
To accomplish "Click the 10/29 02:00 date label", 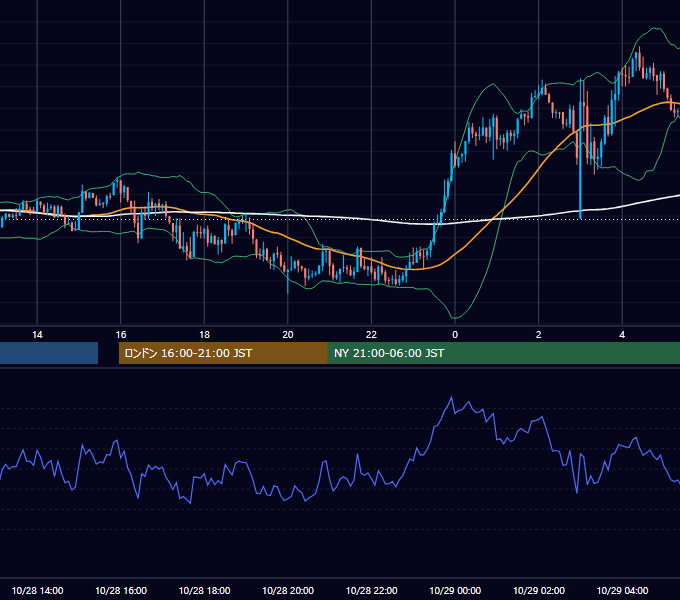I will coord(539,590).
